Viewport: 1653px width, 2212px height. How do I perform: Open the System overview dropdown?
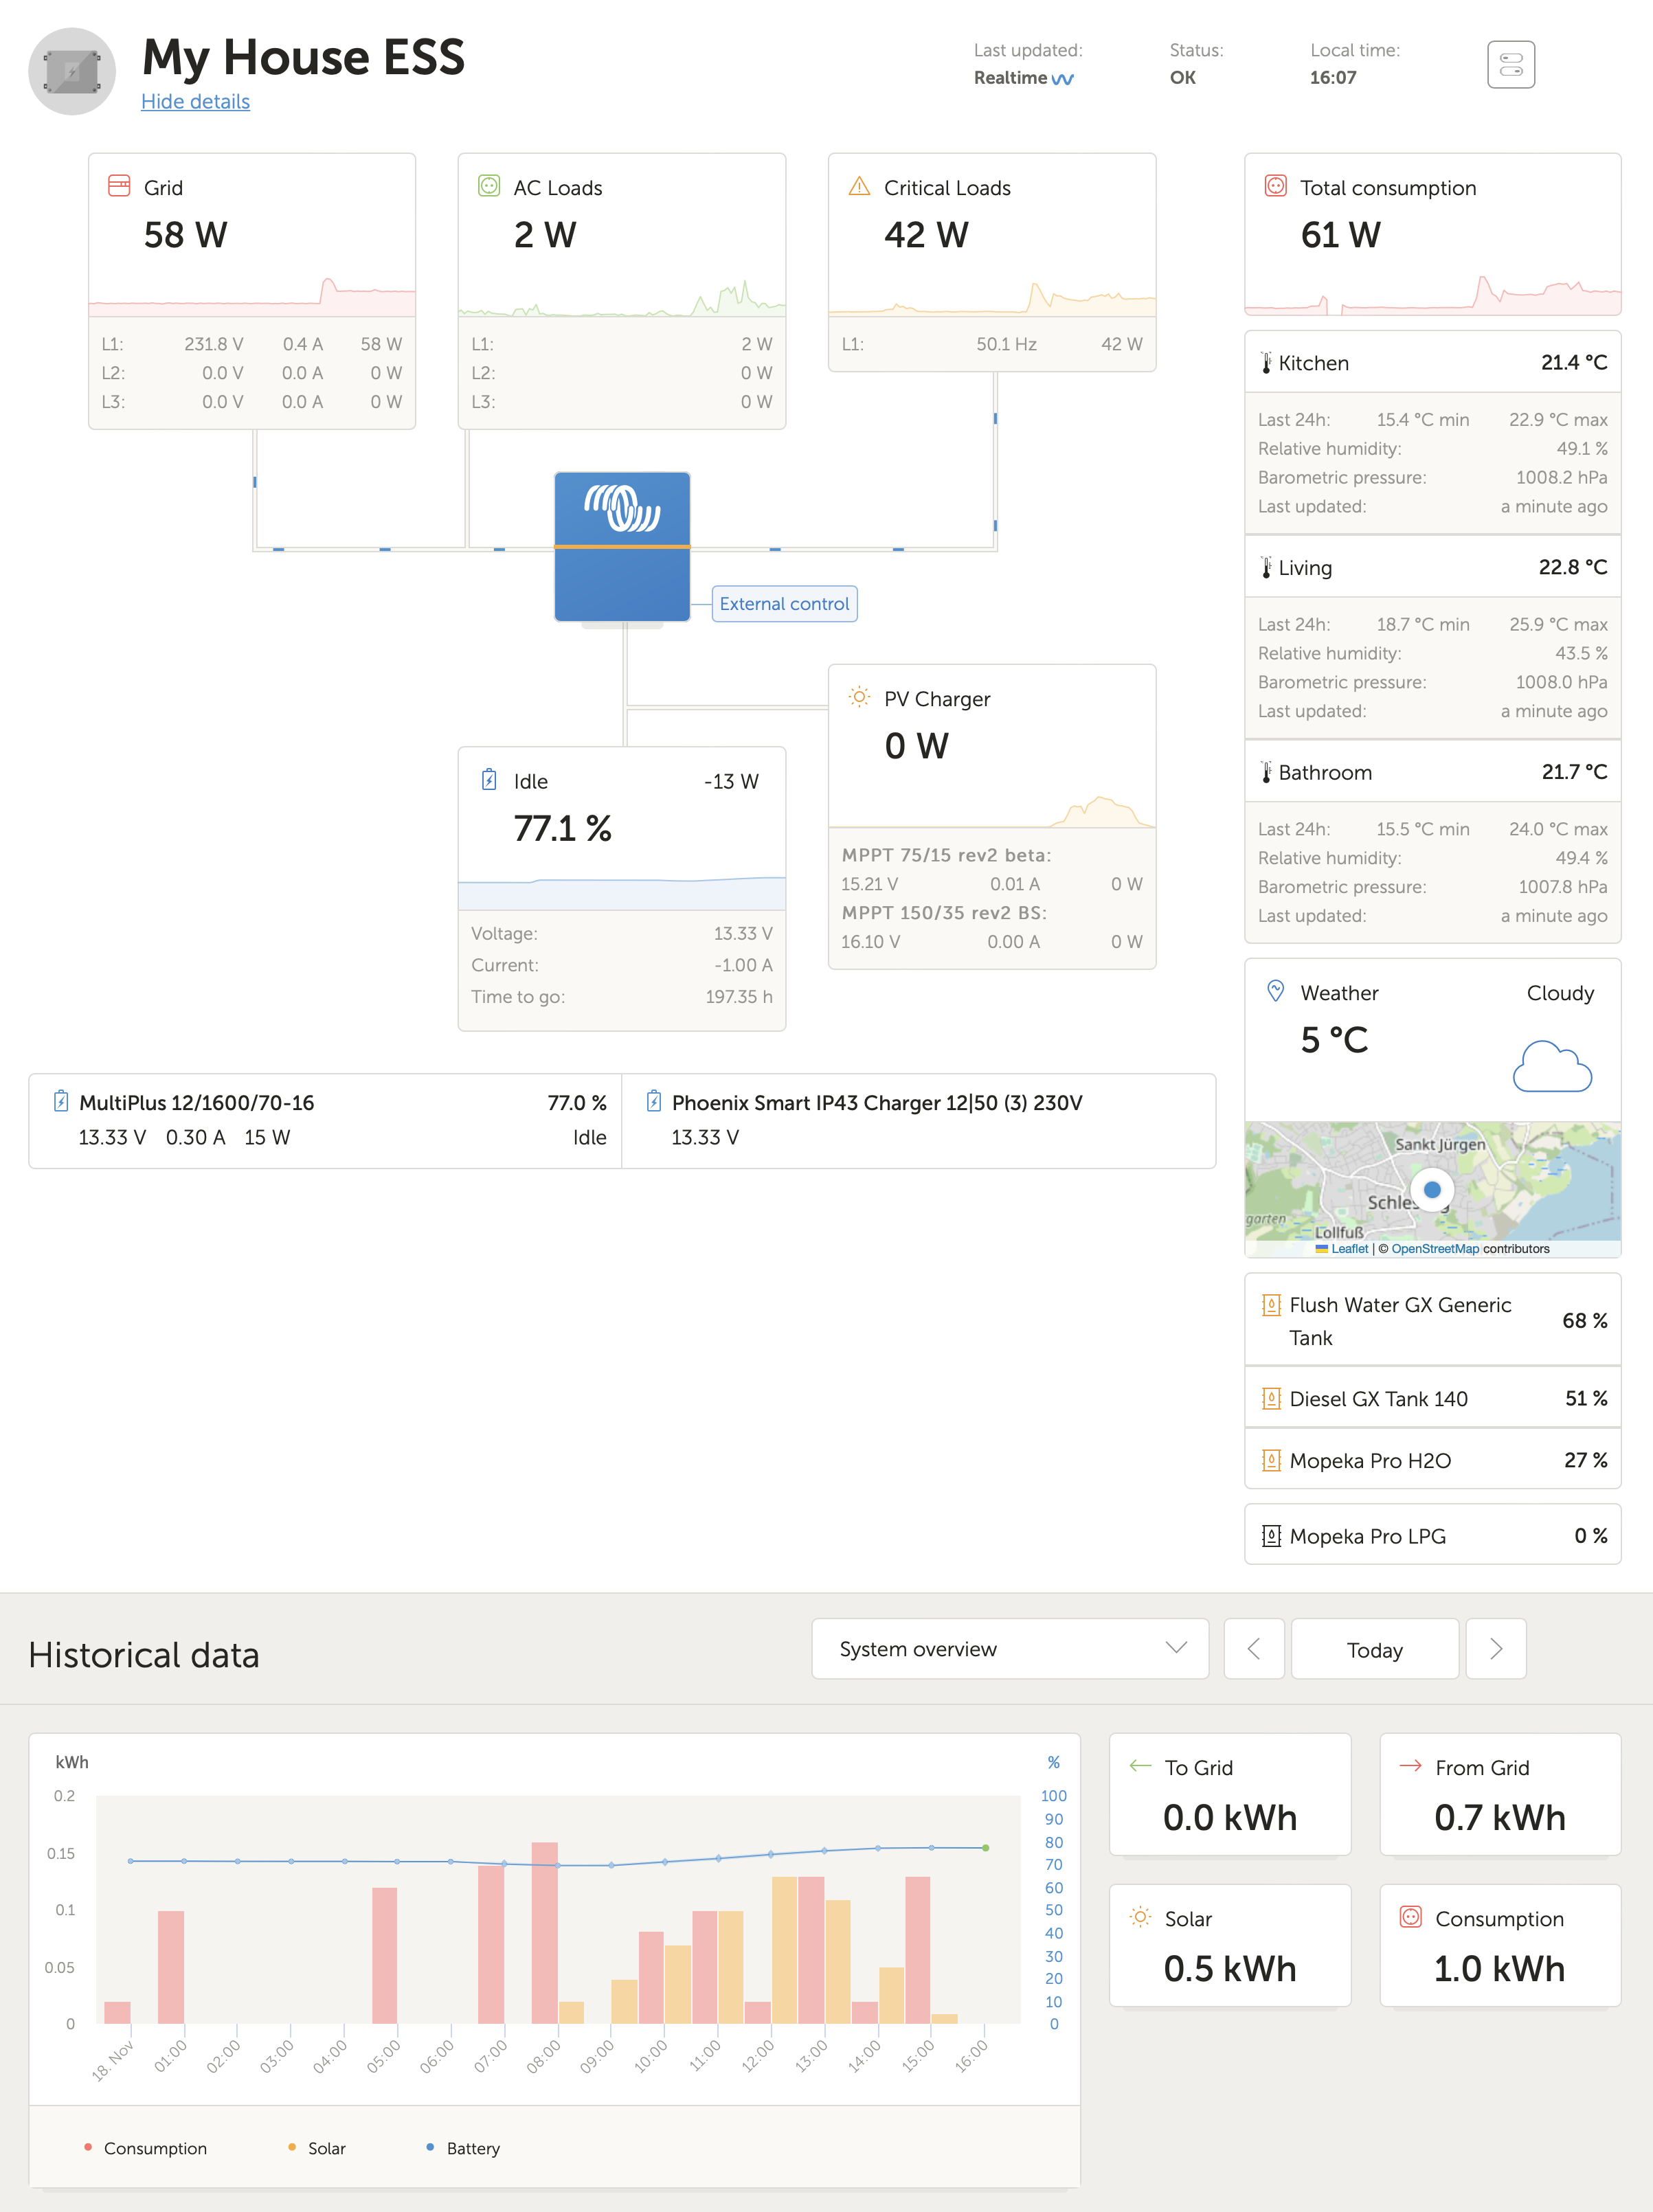[1009, 1649]
